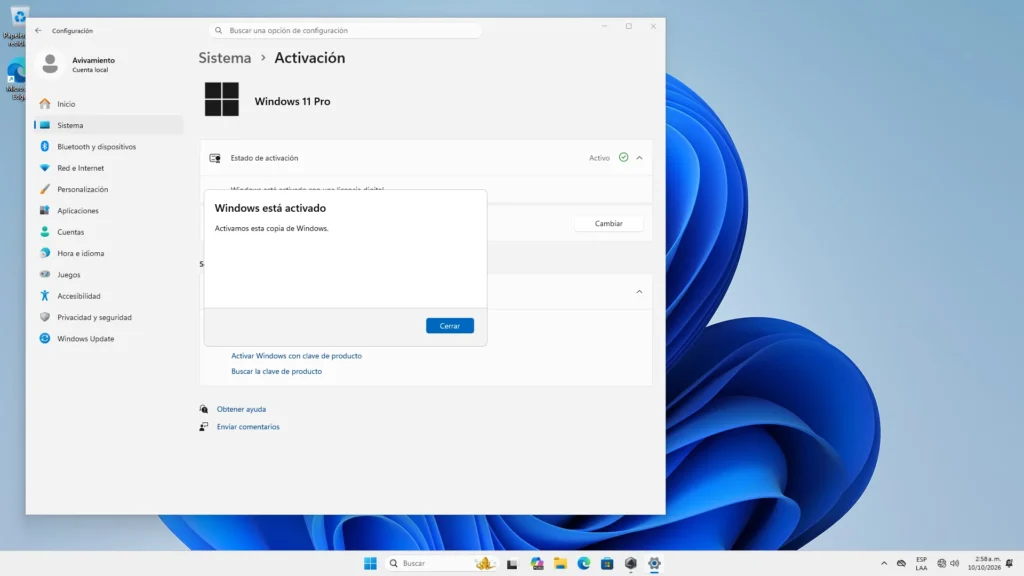Open Microsoft Store from the taskbar
Screen dimensions: 1024x576
click(x=607, y=564)
